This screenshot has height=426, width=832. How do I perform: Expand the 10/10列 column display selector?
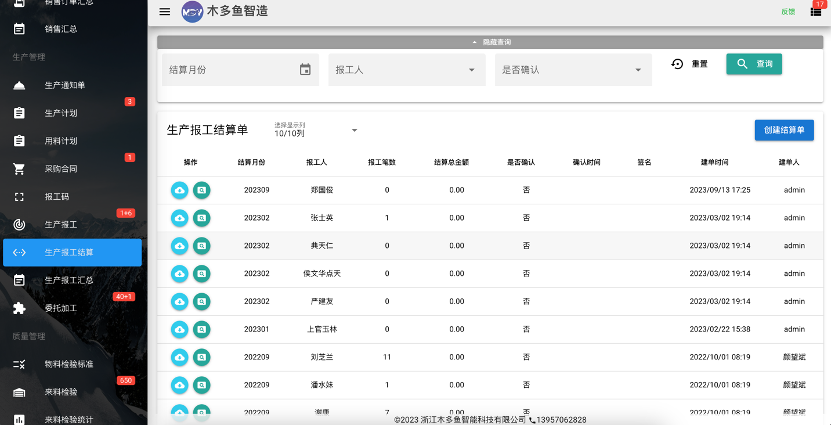tap(316, 130)
